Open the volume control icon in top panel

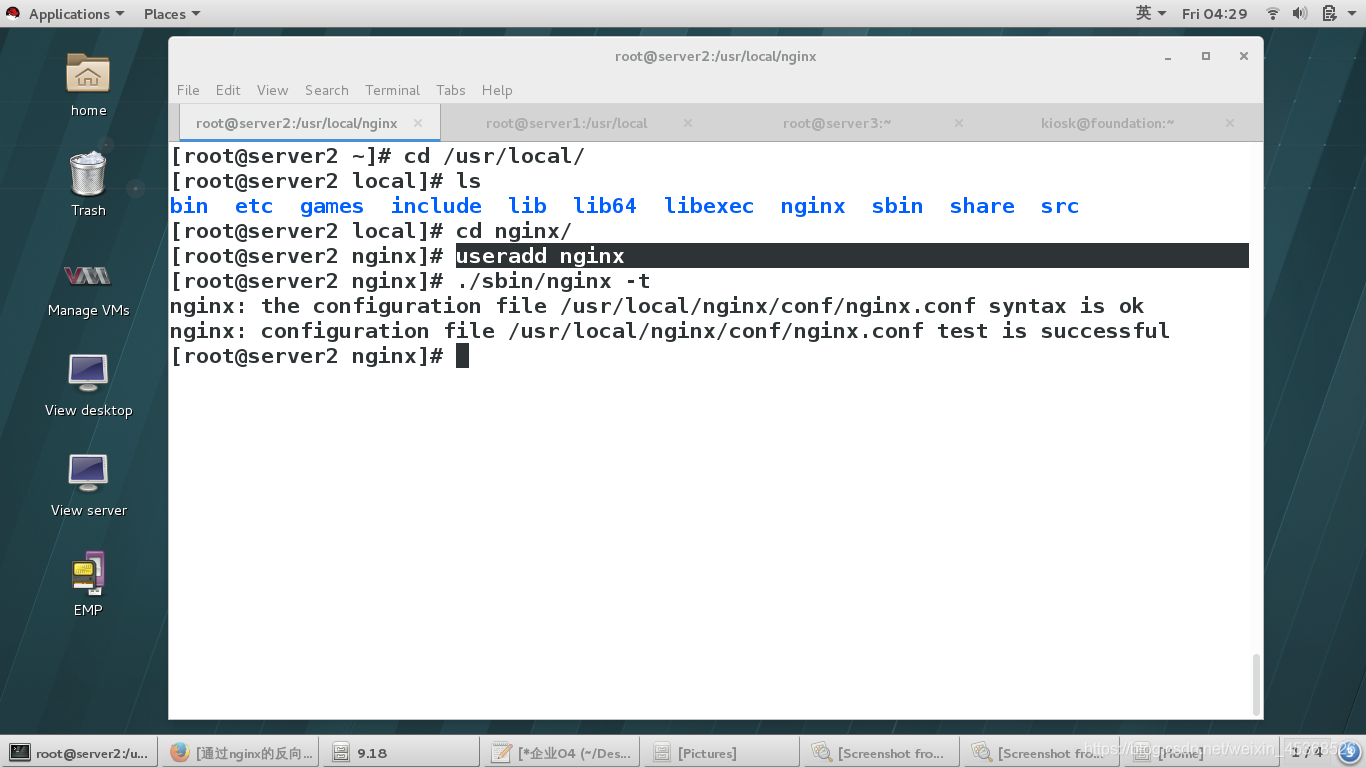[x=1300, y=14]
